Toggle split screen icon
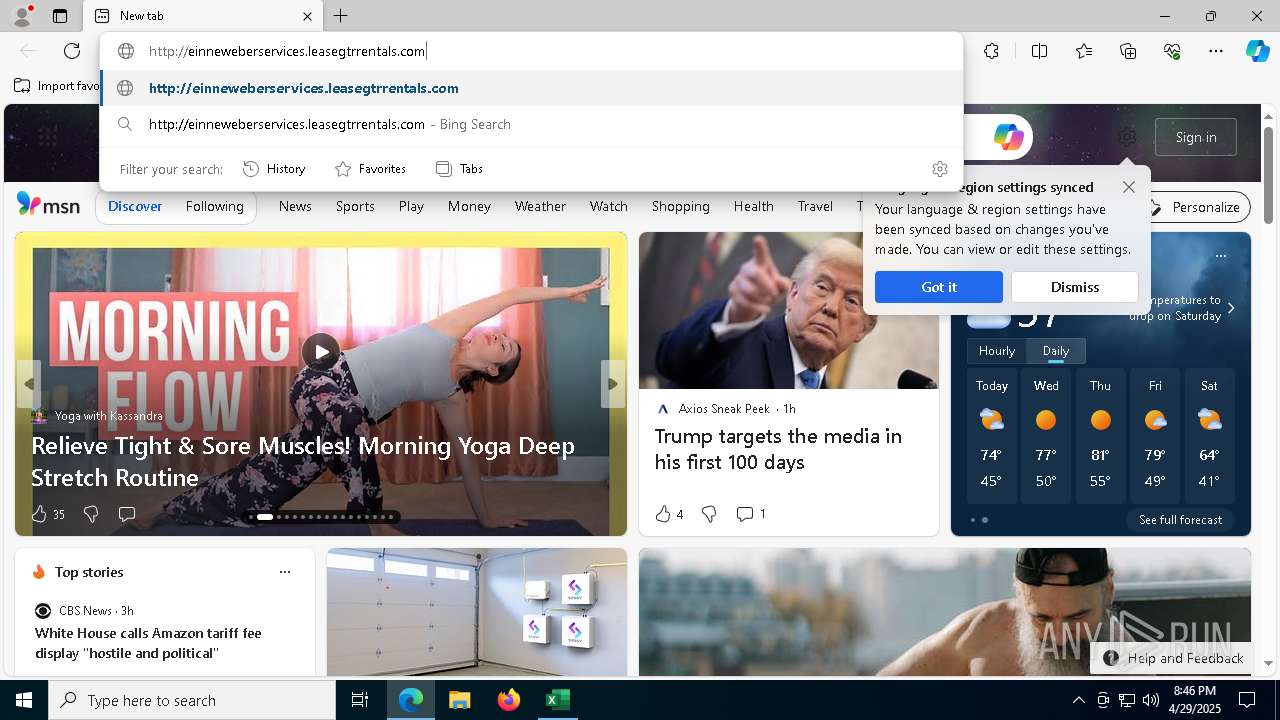The image size is (1280, 720). pos(1039,51)
